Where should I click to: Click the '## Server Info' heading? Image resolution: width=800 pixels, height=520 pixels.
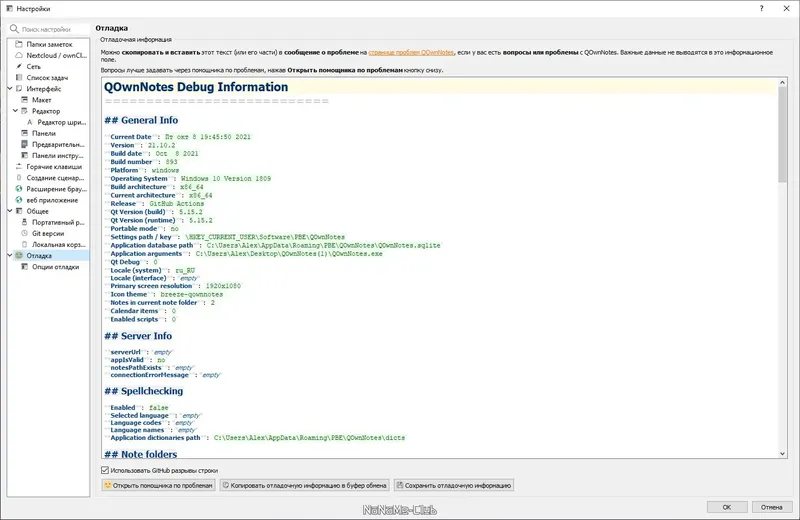click(x=138, y=336)
